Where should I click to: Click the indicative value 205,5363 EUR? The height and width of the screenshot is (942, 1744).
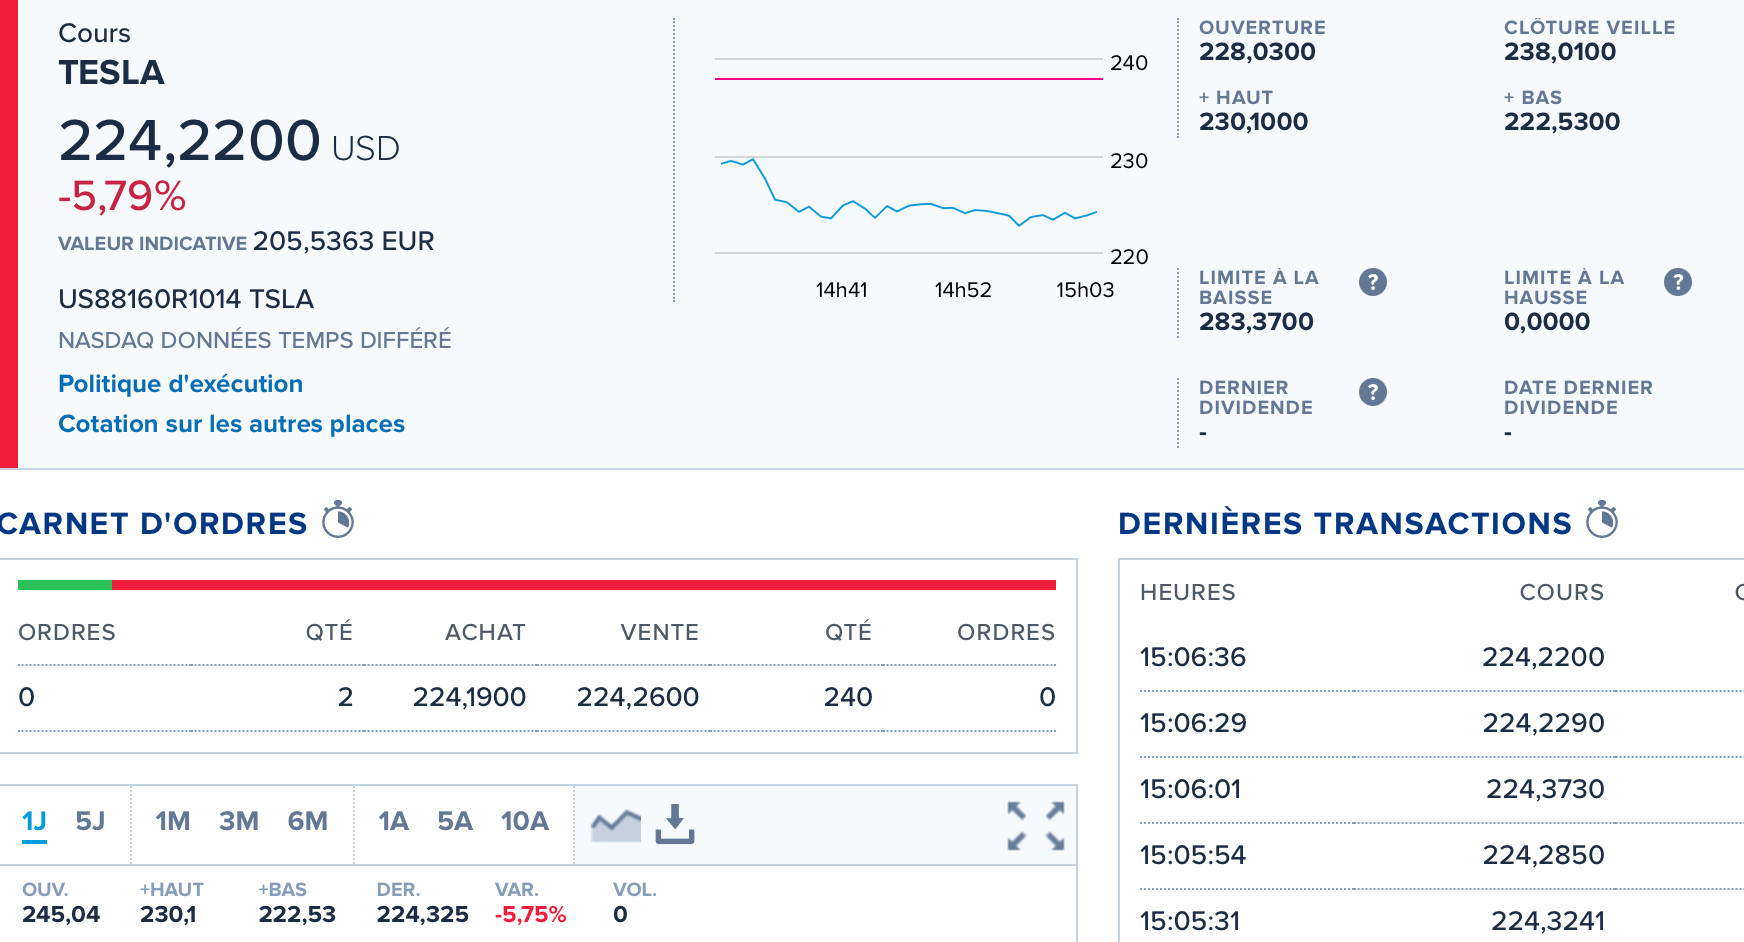coord(344,241)
